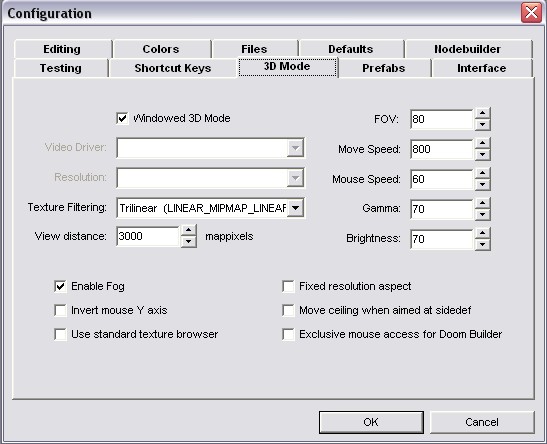Dismiss the dialog with Cancel

click(482, 422)
